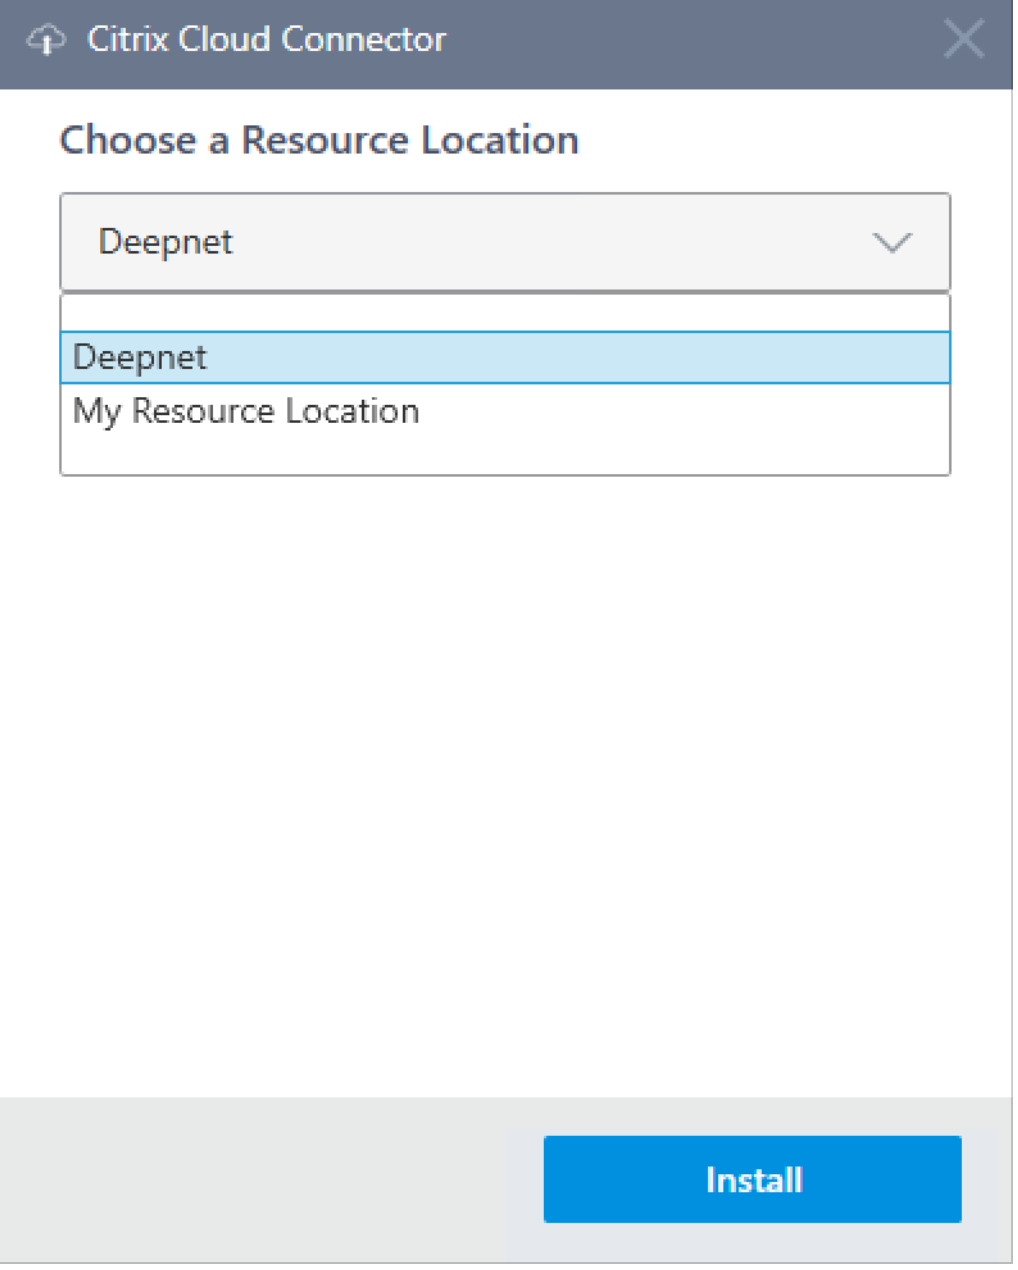Select the highlighted Deepnet list option
Screen dimensions: 1018x1270
140,358
